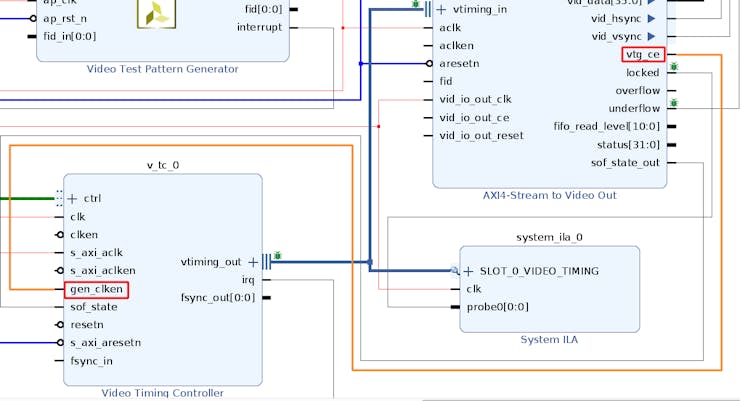Click the debug bug icon on vtiming_out
This screenshot has width=740, height=401.
278,255
